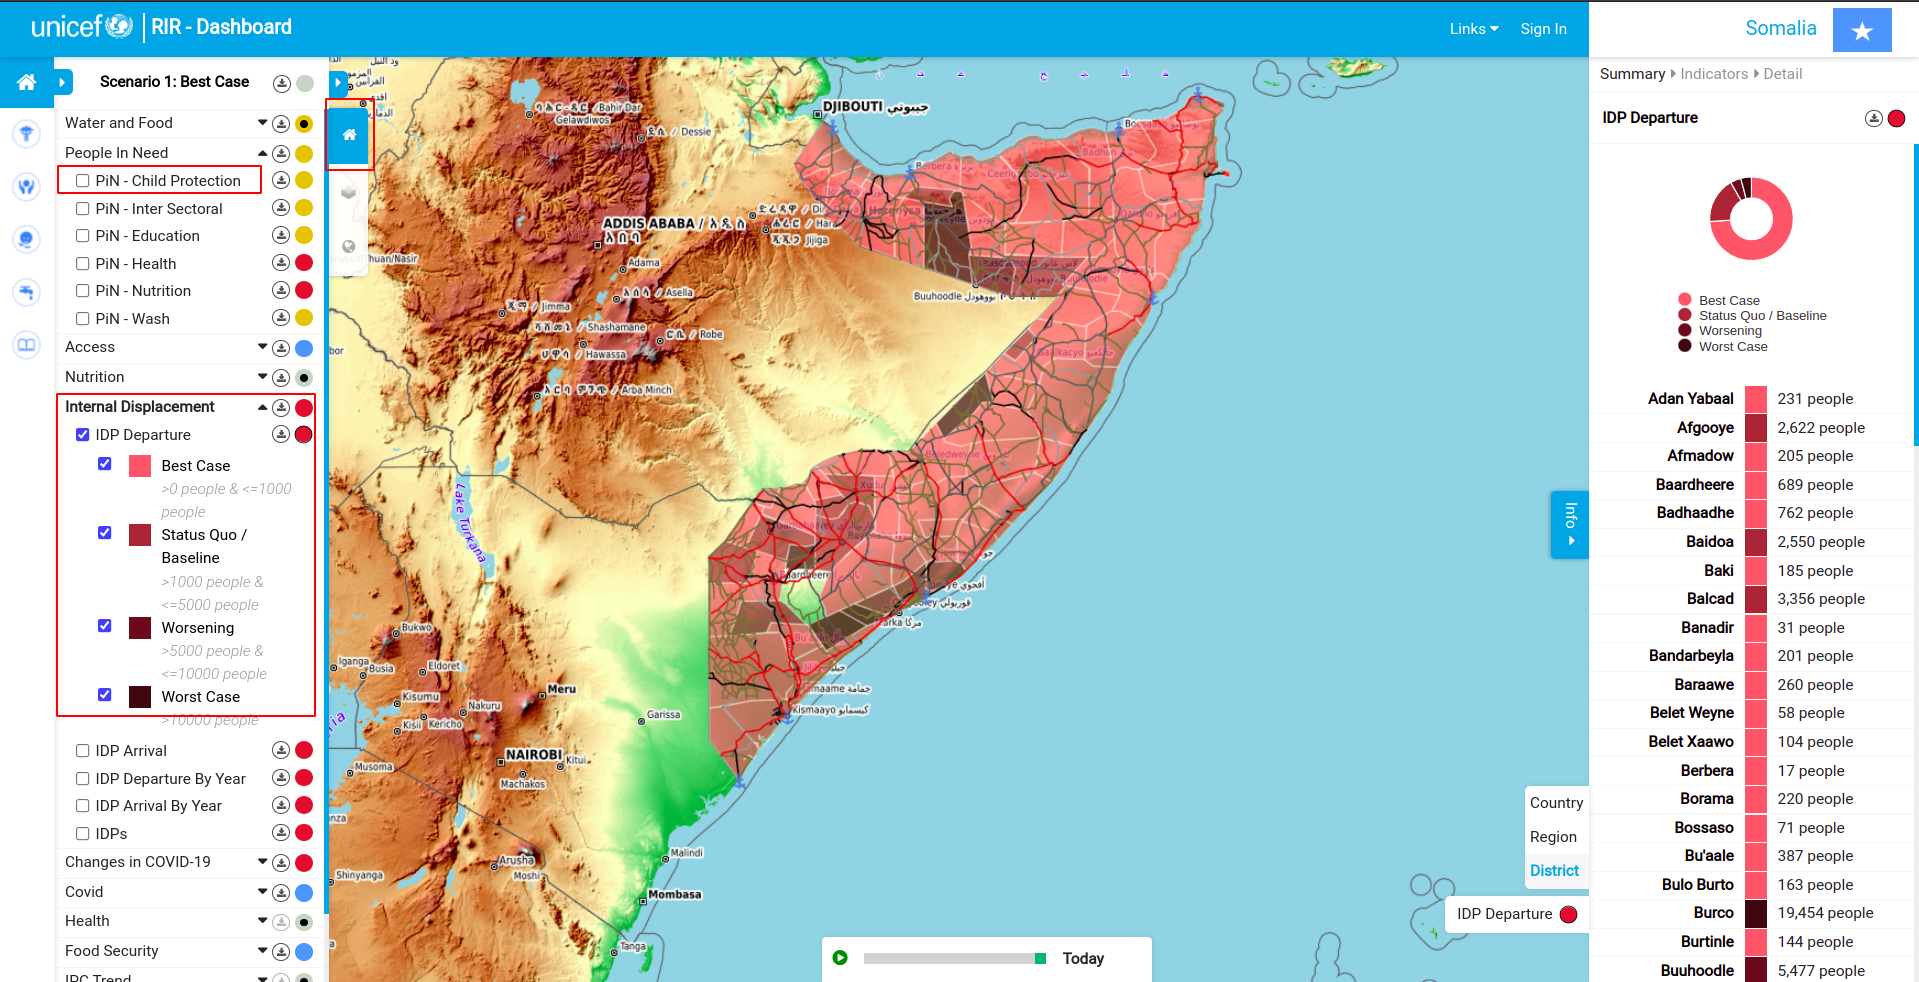The height and width of the screenshot is (982, 1919).
Task: Expand the Nutrition category
Action: (263, 377)
